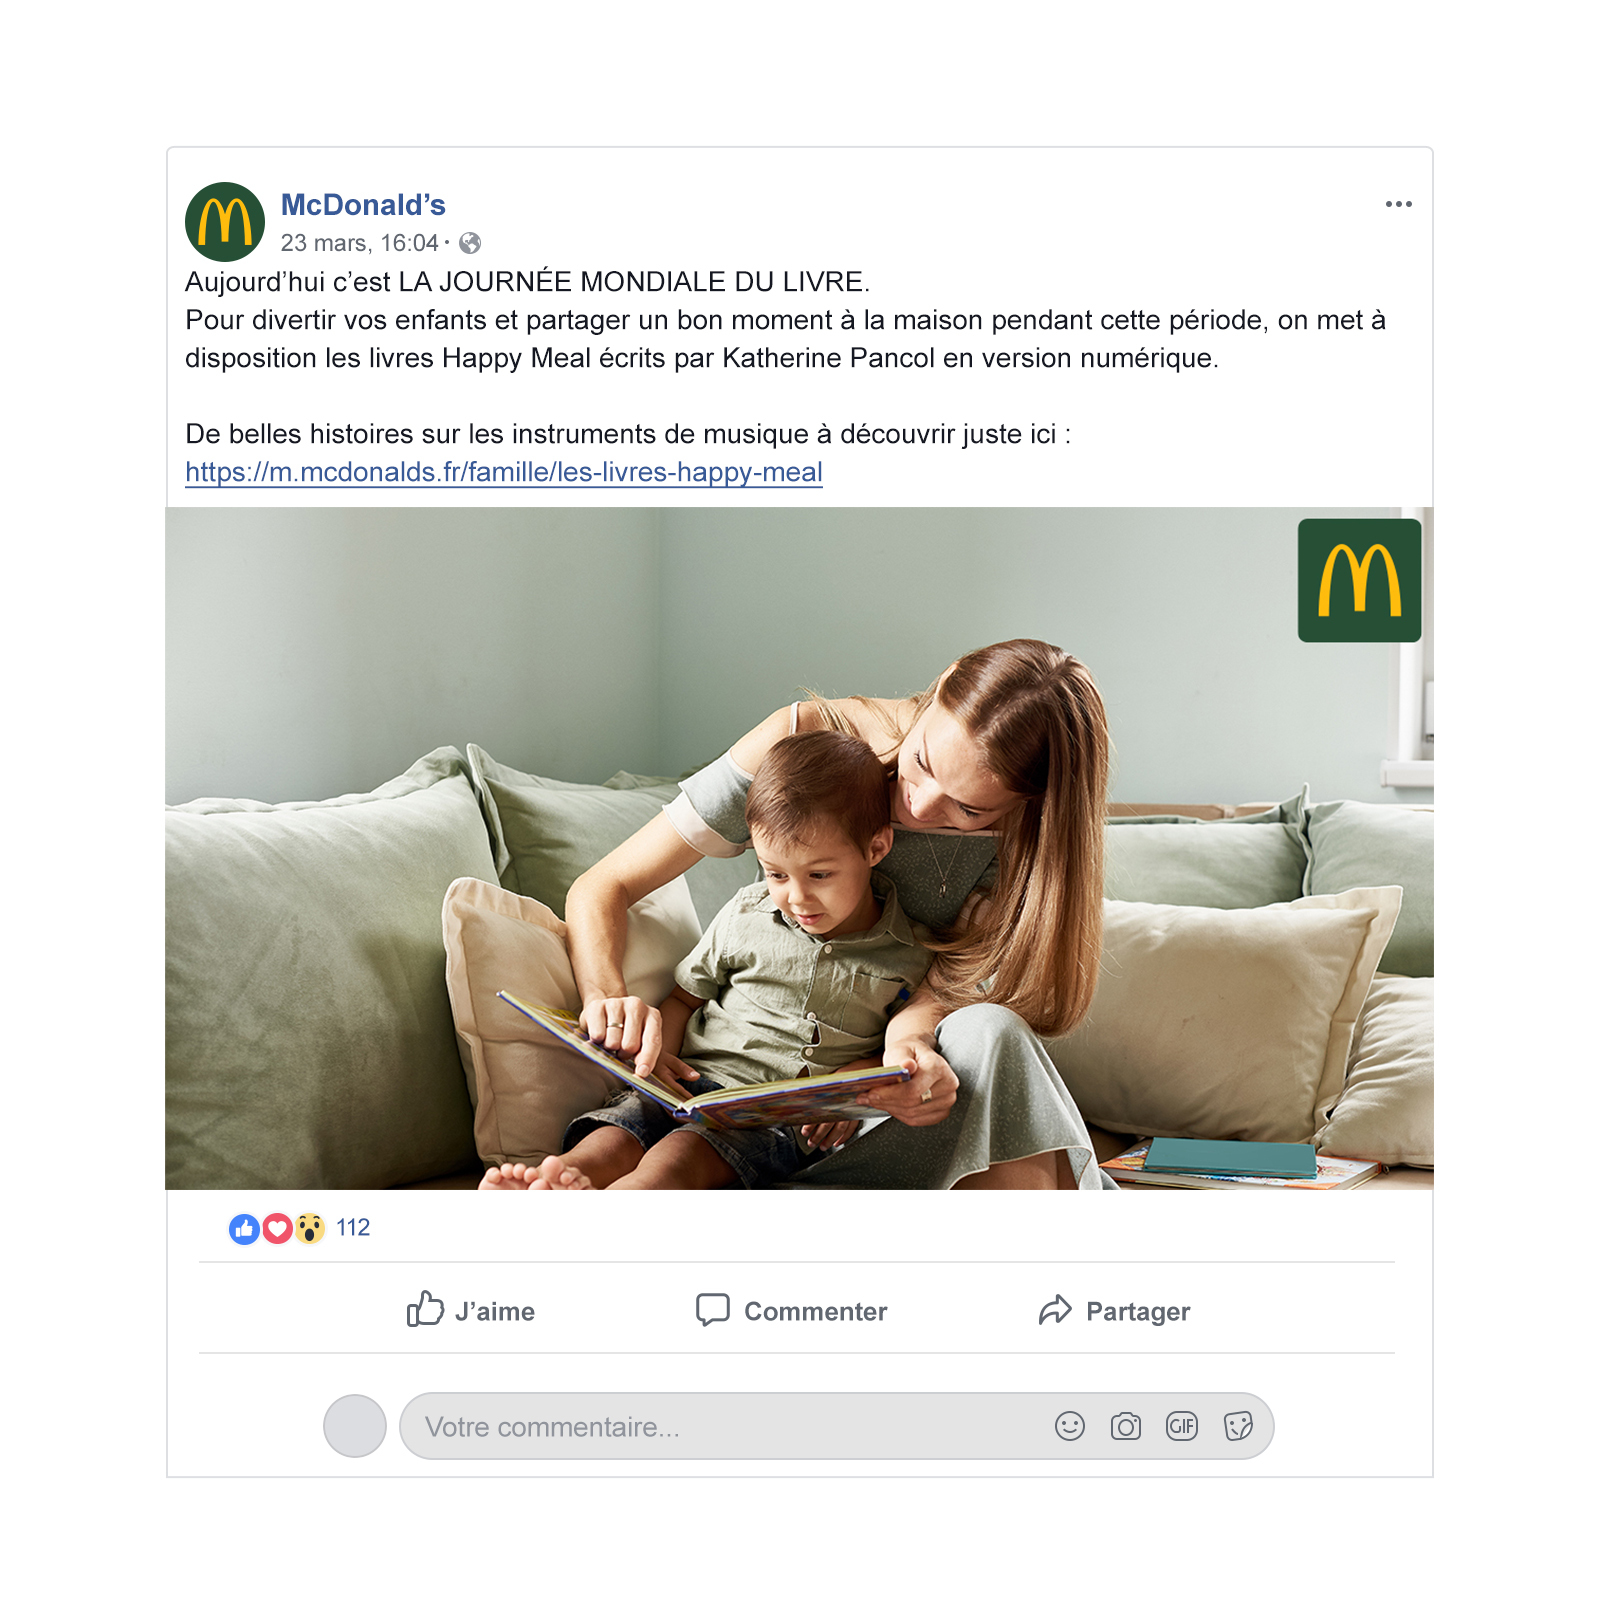Show the 112 reactions list
Screen dimensions: 1600x1600
(353, 1228)
